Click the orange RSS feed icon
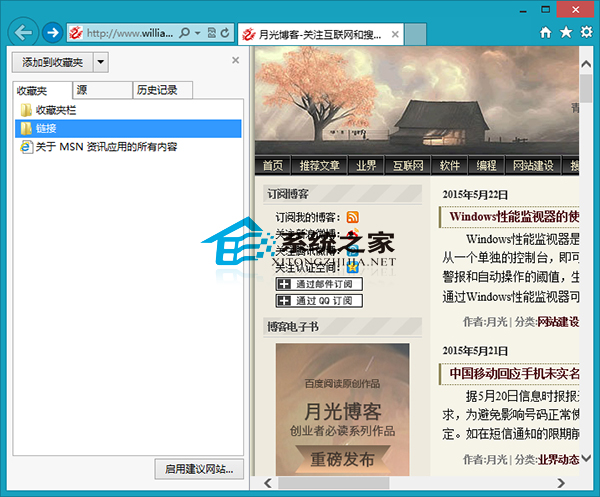 tap(352, 217)
